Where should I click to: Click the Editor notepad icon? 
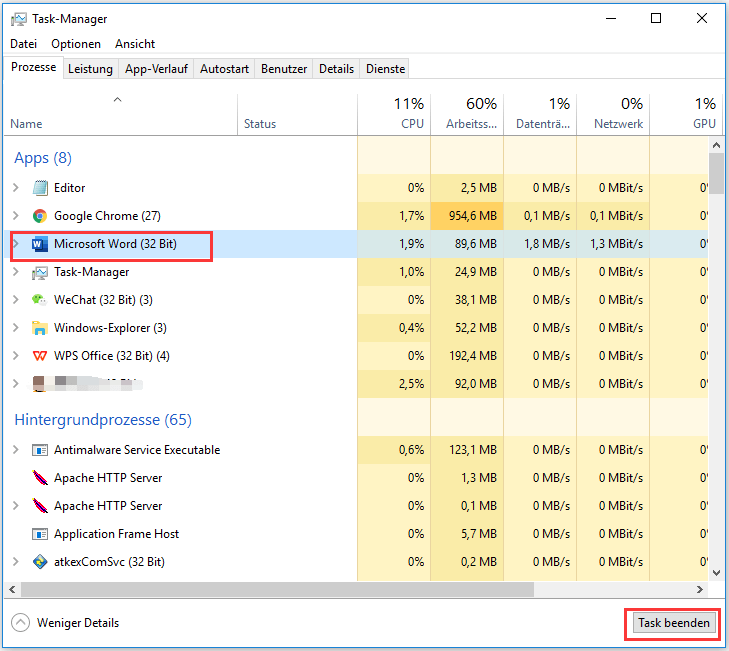[40, 188]
